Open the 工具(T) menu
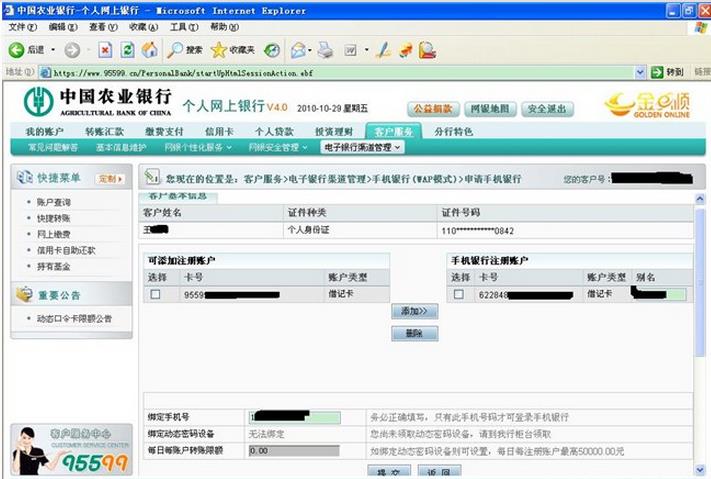The image size is (711, 479). click(x=184, y=27)
